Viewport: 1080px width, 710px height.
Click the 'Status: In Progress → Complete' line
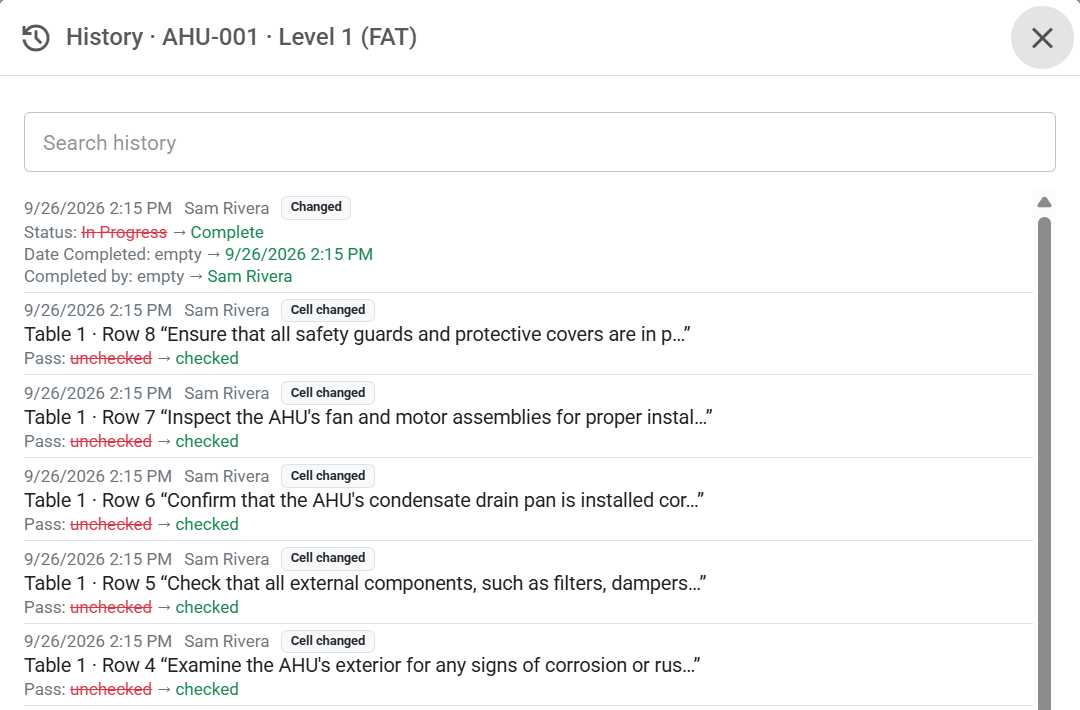tap(144, 232)
